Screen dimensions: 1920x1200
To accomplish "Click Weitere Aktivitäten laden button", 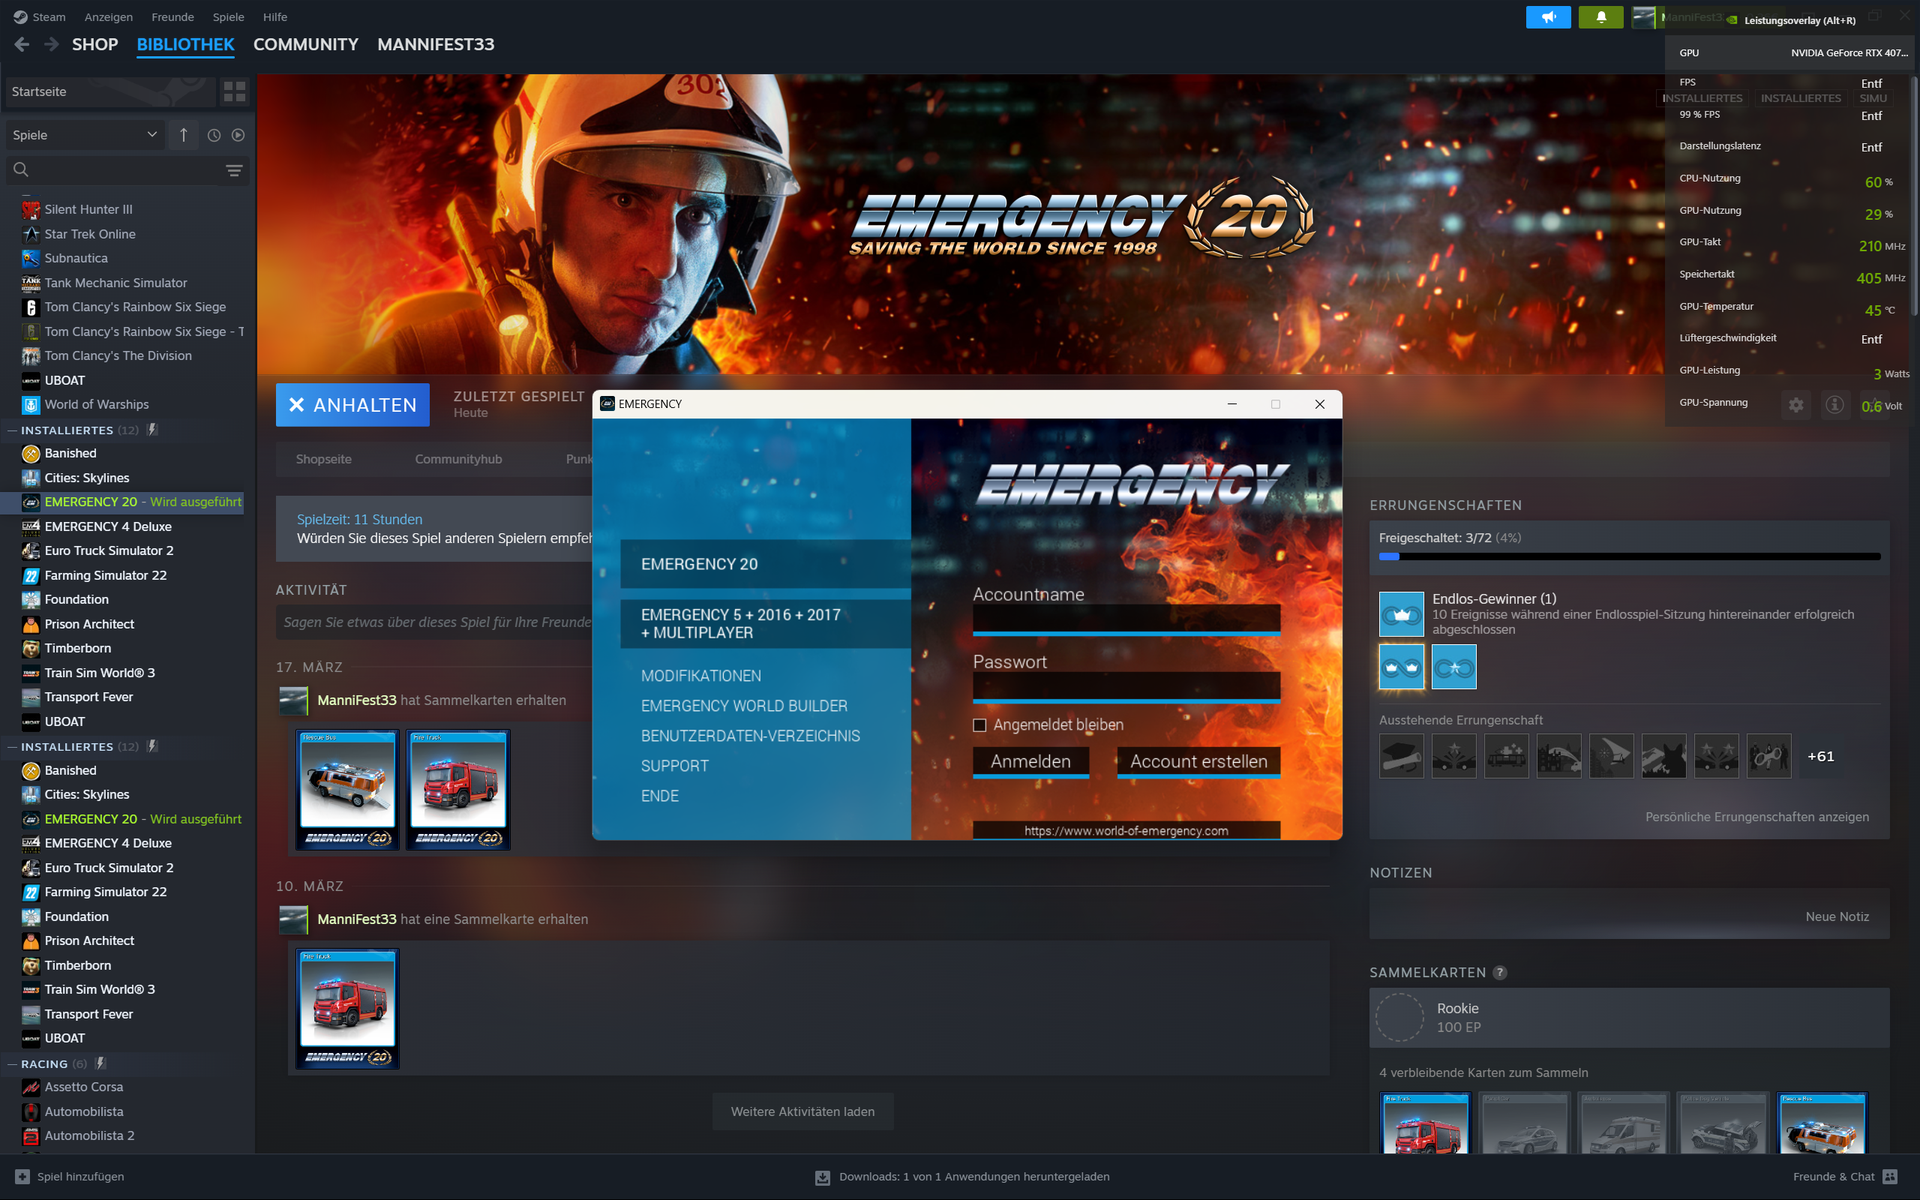I will [802, 1112].
